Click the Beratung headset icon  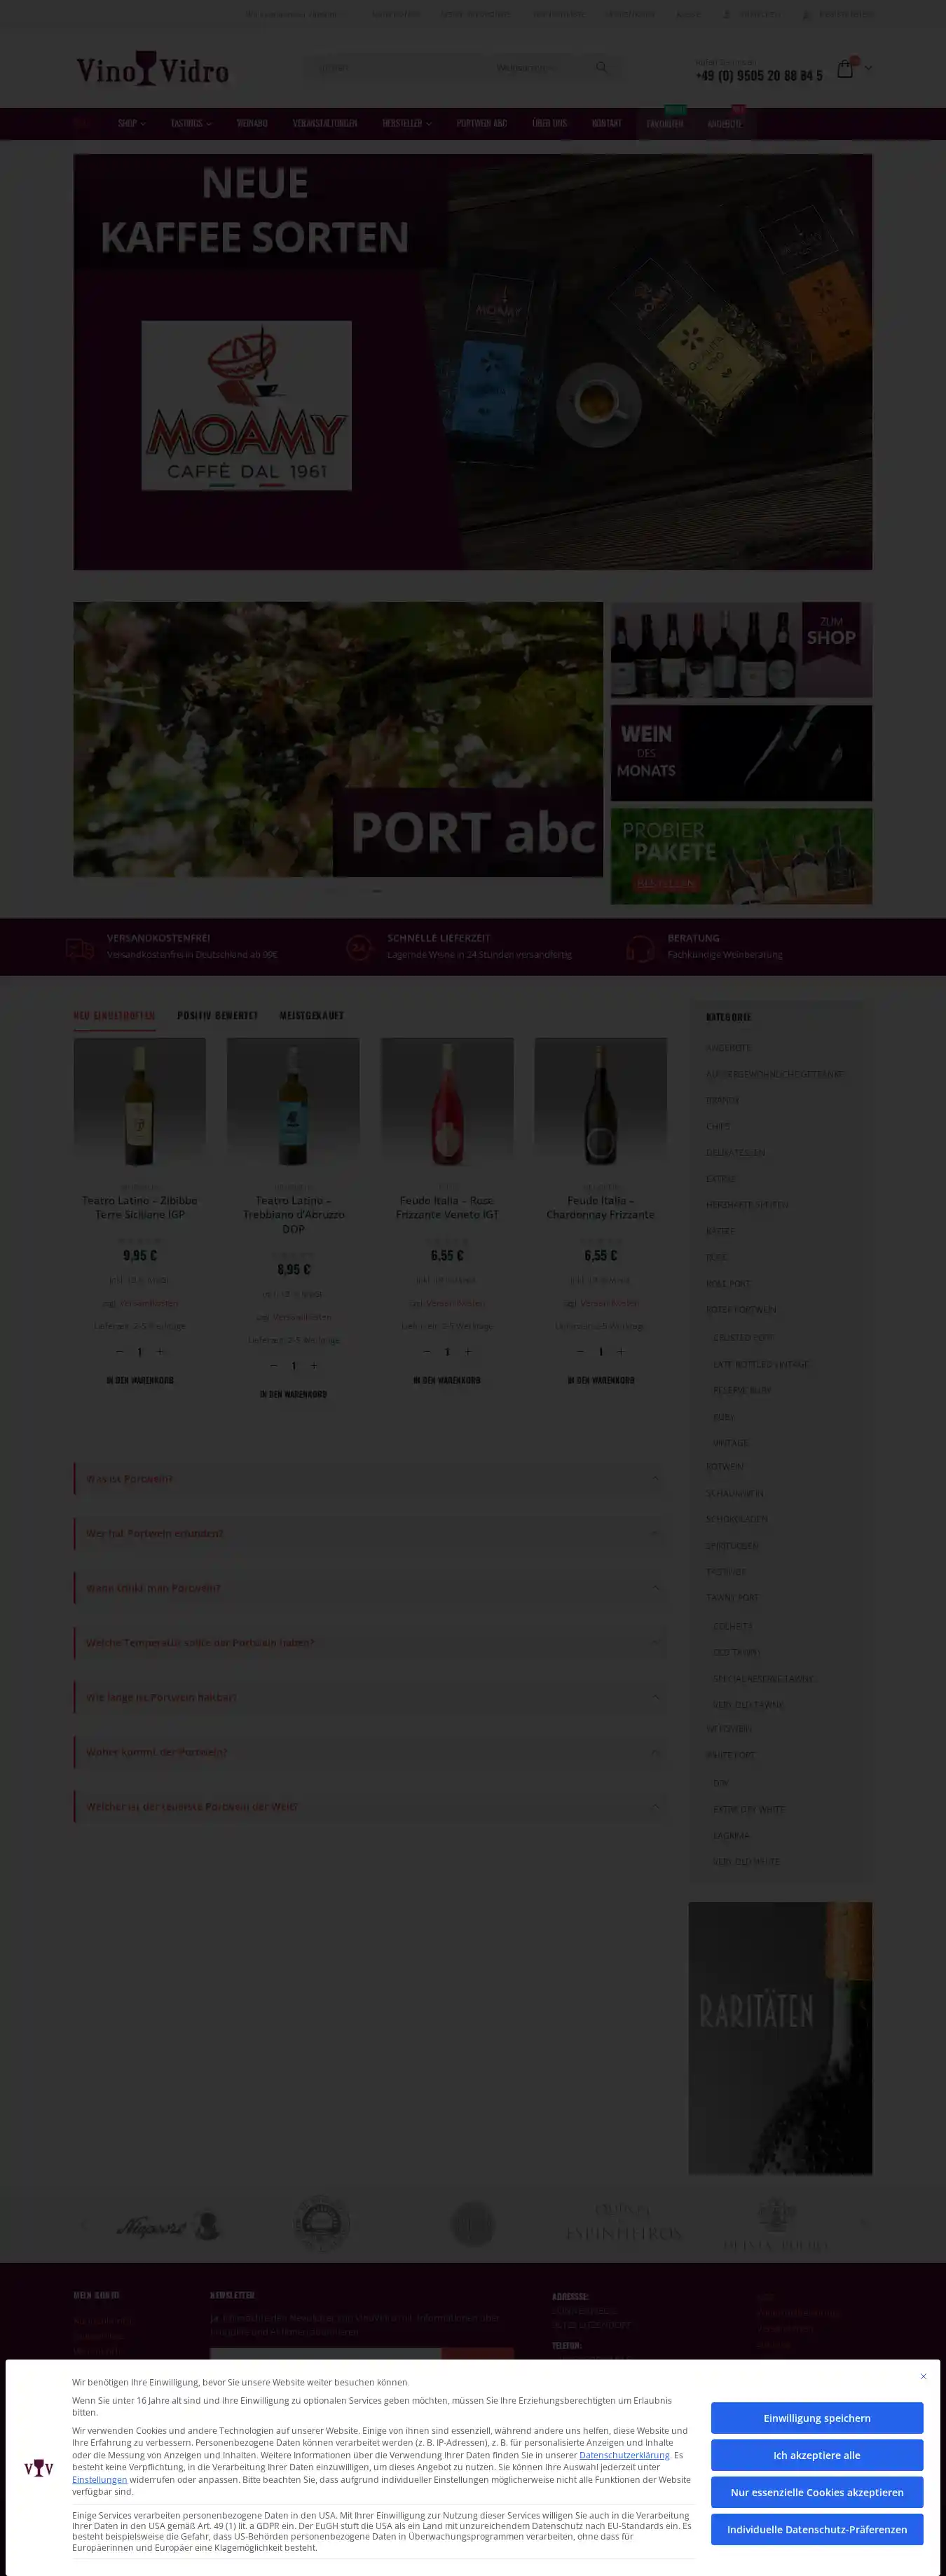[640, 948]
